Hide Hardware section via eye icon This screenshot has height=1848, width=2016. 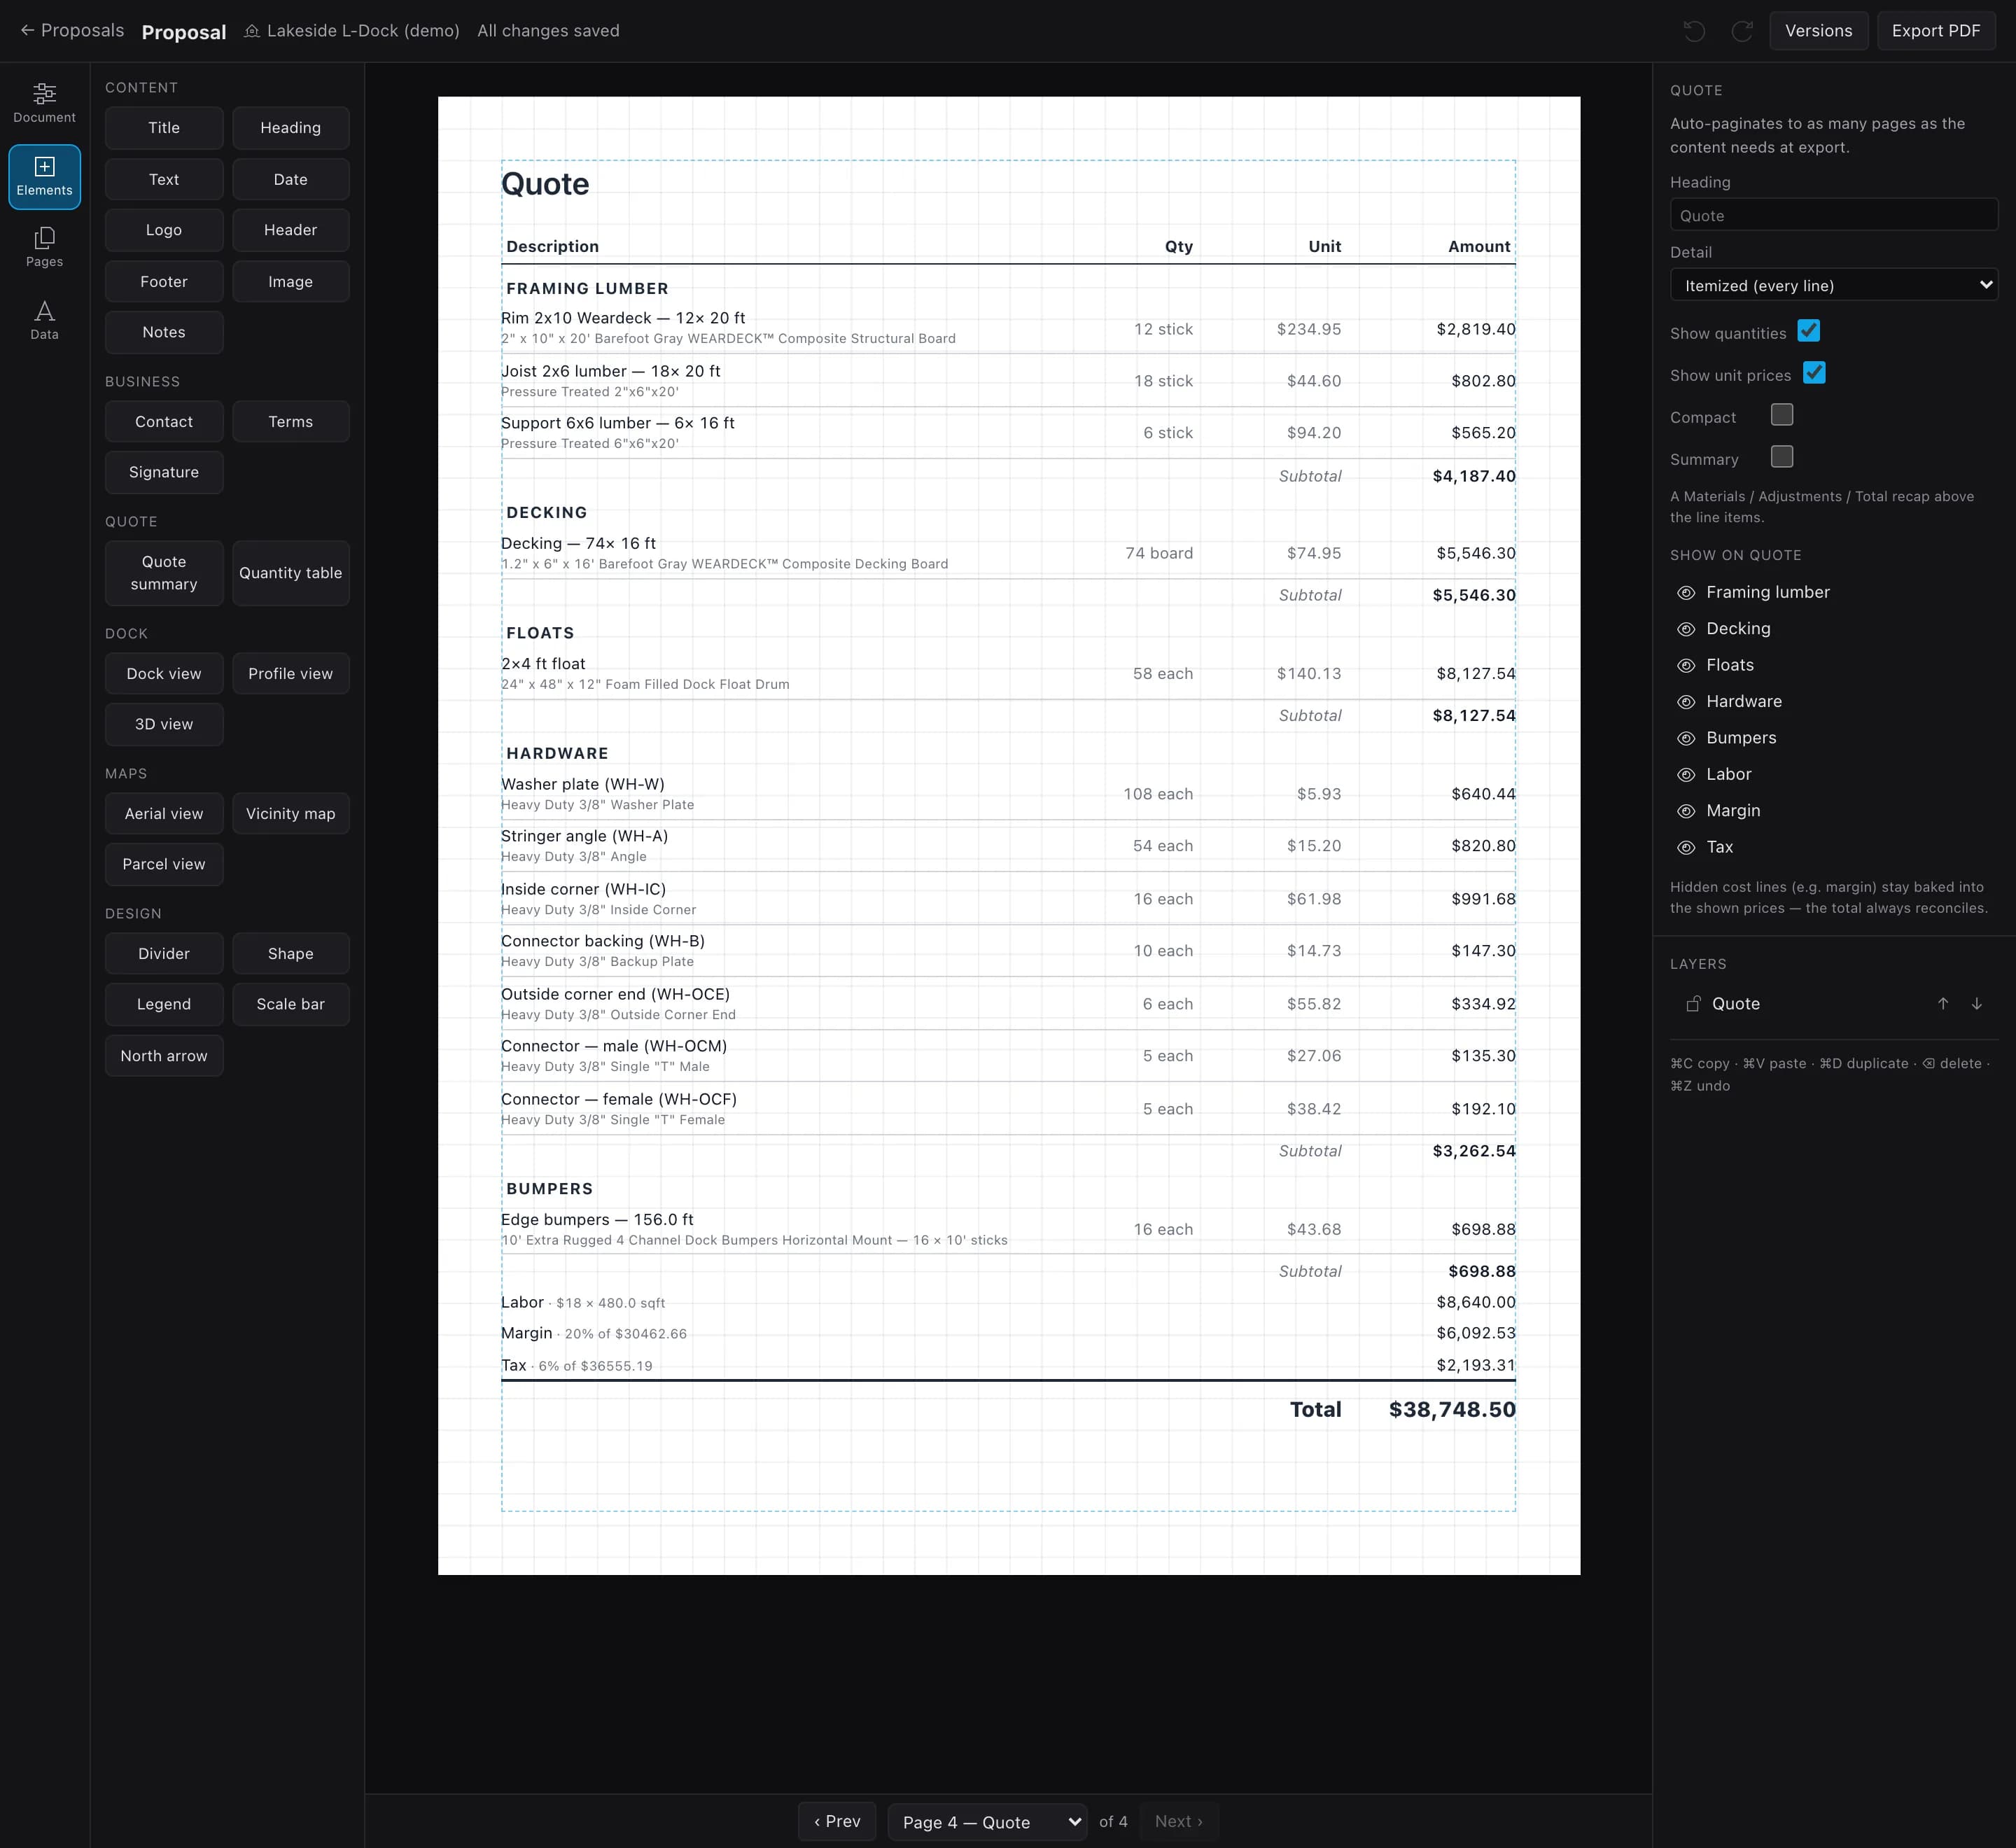tap(1686, 702)
